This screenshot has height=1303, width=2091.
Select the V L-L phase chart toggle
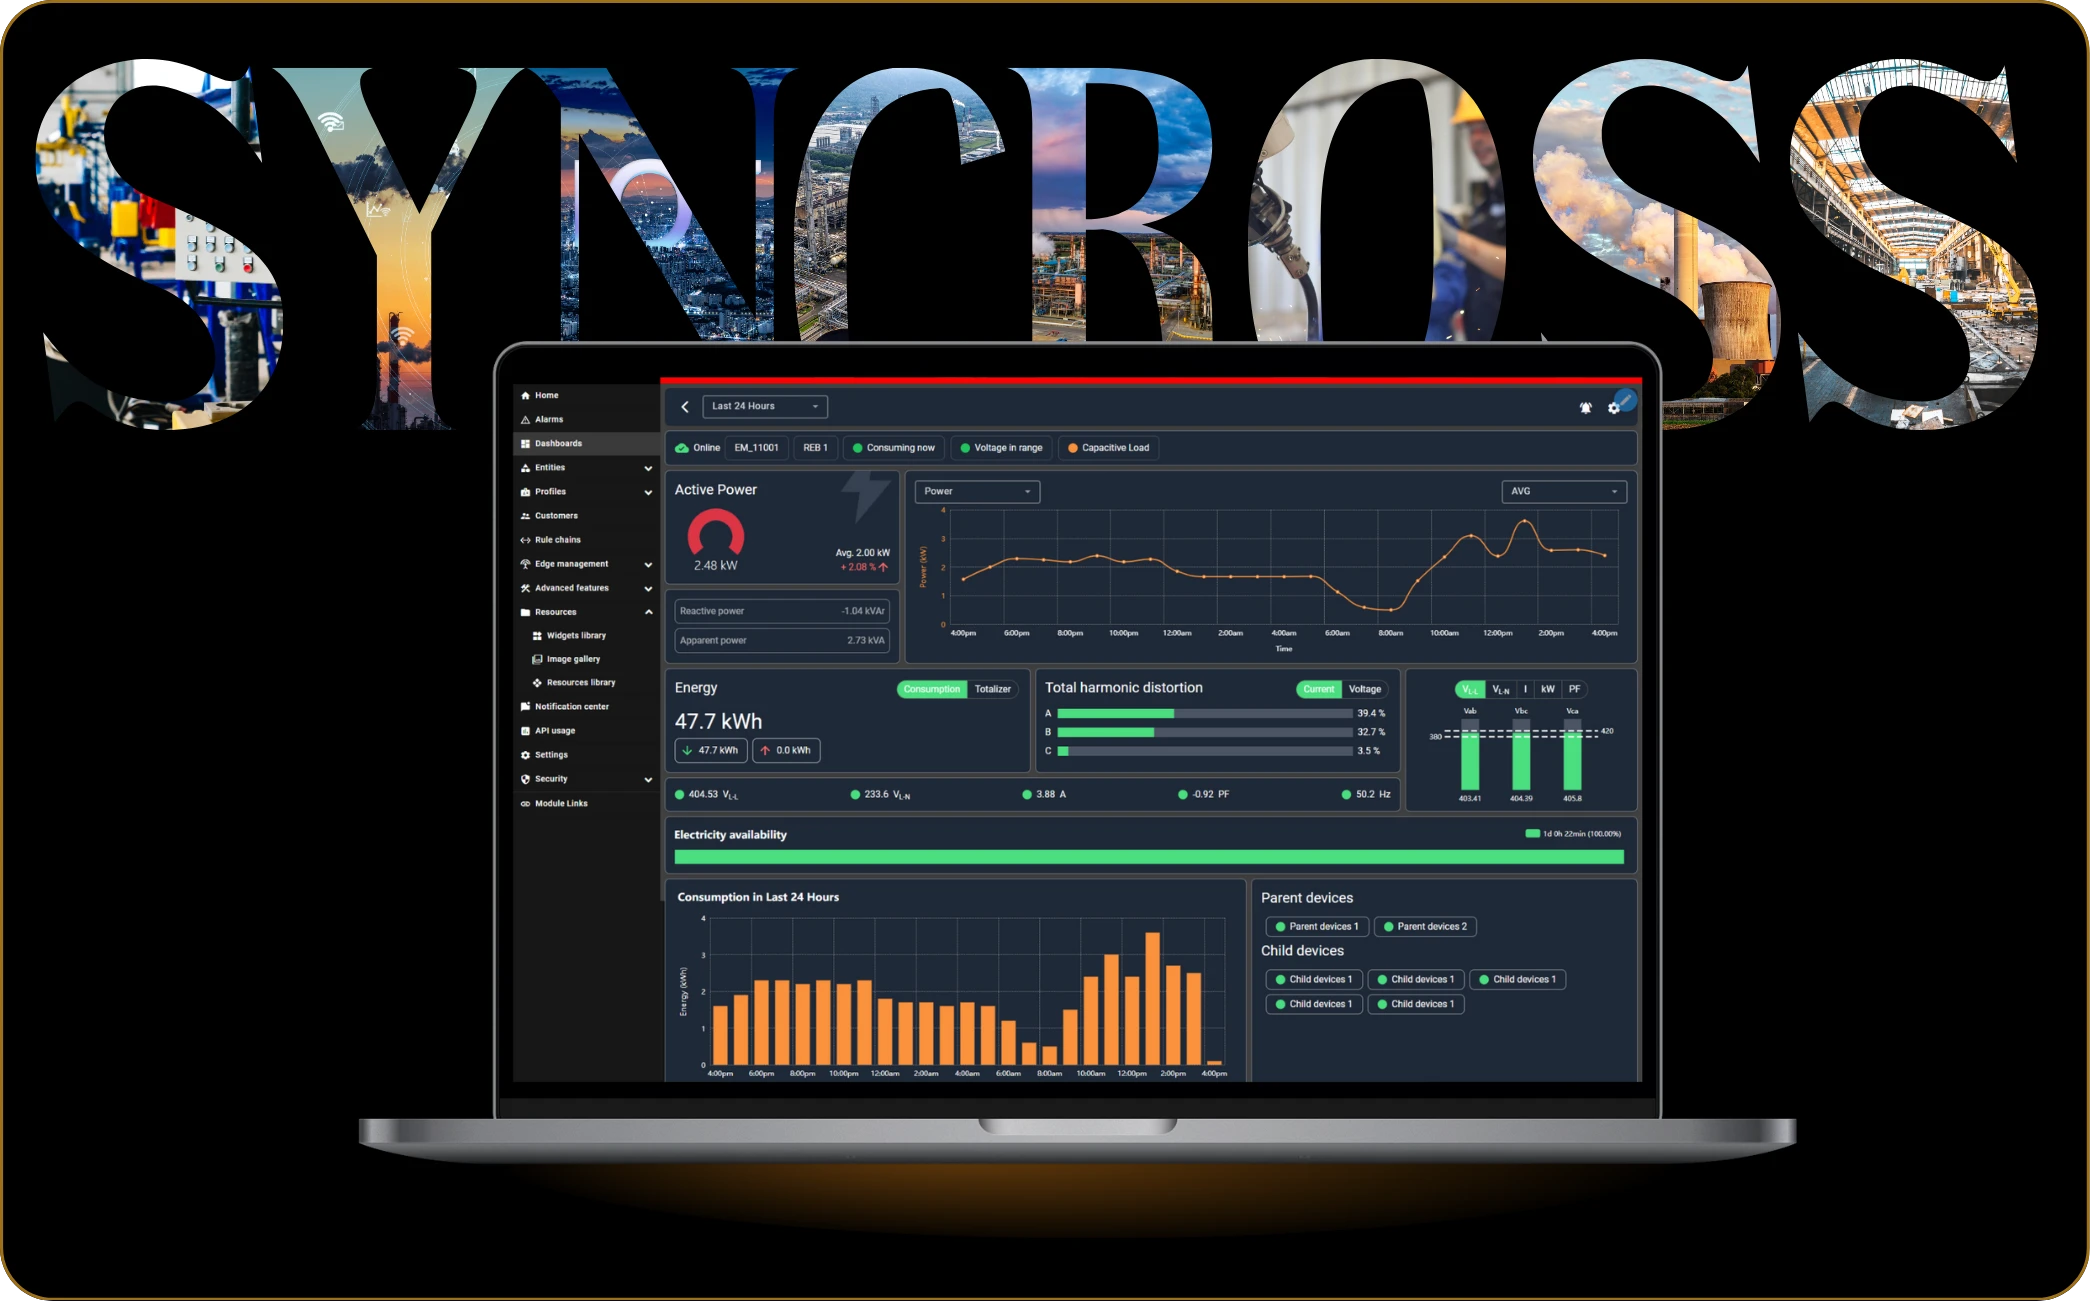click(x=1470, y=690)
